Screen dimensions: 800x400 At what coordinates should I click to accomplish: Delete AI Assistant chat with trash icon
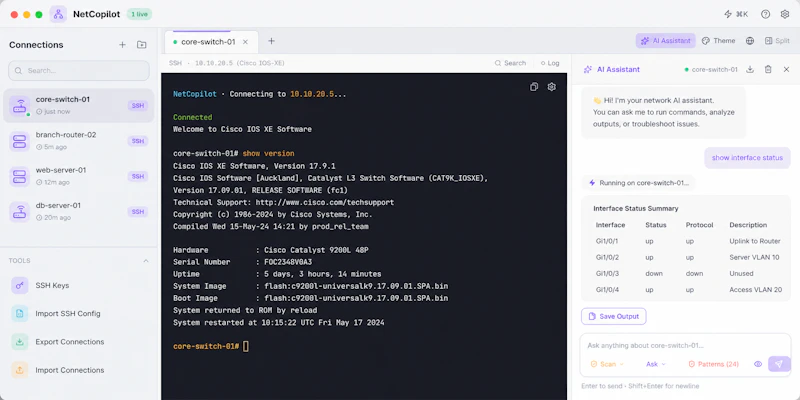click(x=768, y=69)
